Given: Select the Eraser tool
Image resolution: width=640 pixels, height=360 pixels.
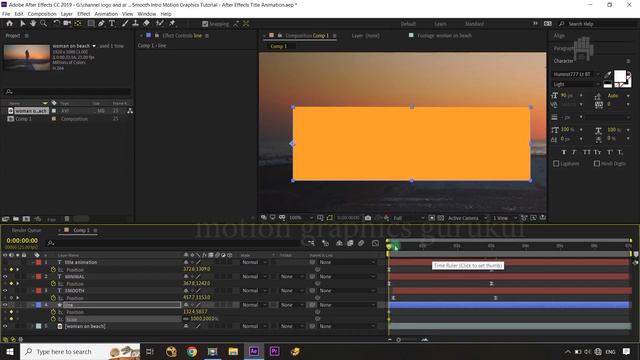Looking at the screenshot, I should click(x=146, y=24).
